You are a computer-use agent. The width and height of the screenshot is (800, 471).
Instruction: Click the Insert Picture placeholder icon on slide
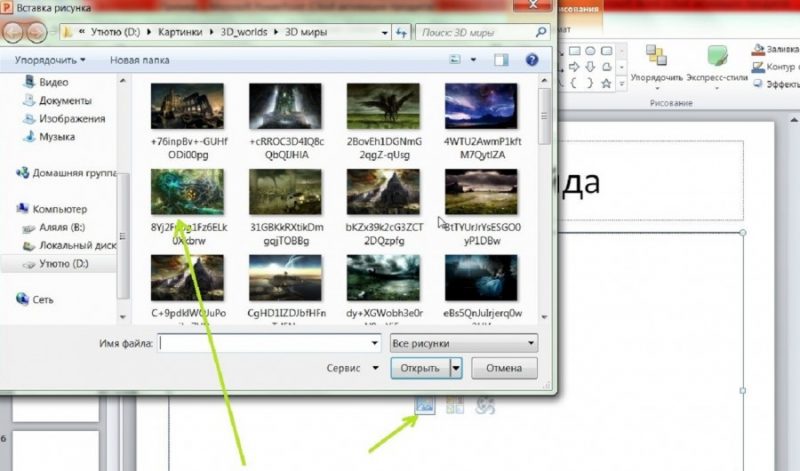(424, 405)
